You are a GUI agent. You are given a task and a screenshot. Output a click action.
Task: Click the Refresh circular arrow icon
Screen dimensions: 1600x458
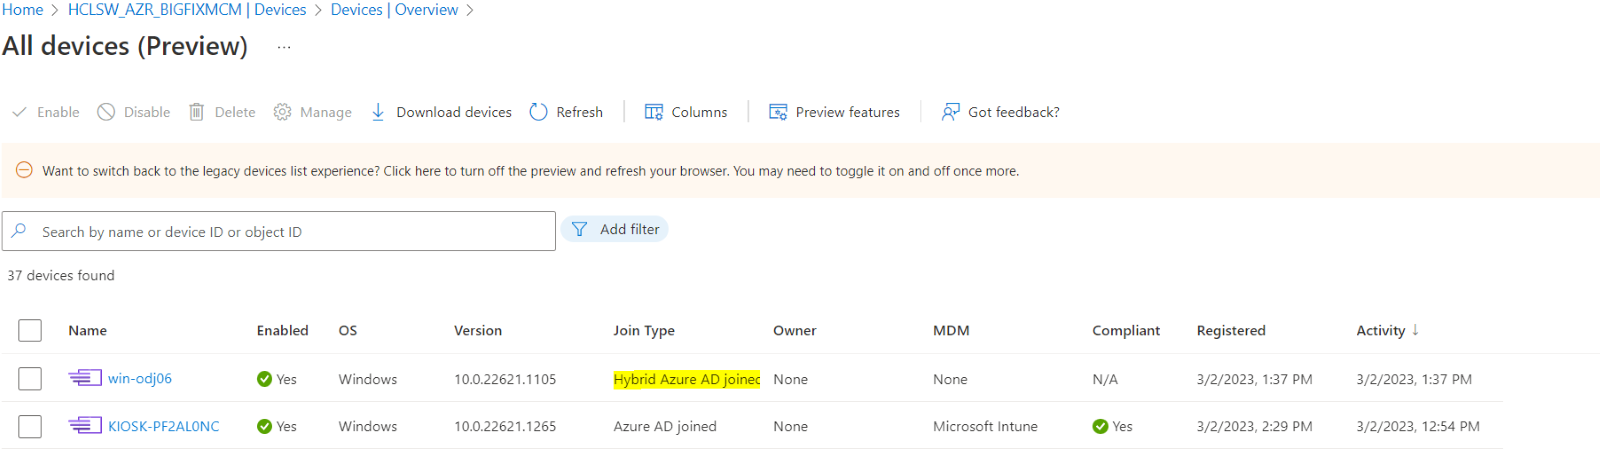[538, 112]
